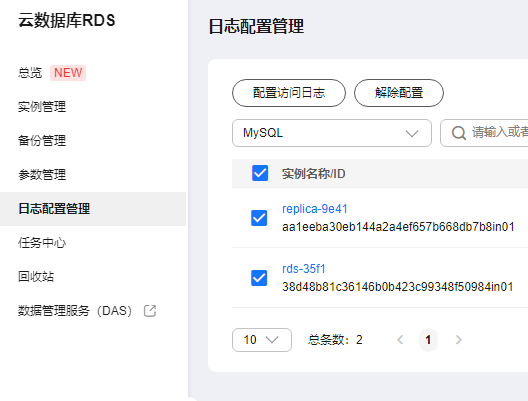Image resolution: width=528 pixels, height=401 pixels.
Task: Click the 解除配置 button
Action: point(399,93)
